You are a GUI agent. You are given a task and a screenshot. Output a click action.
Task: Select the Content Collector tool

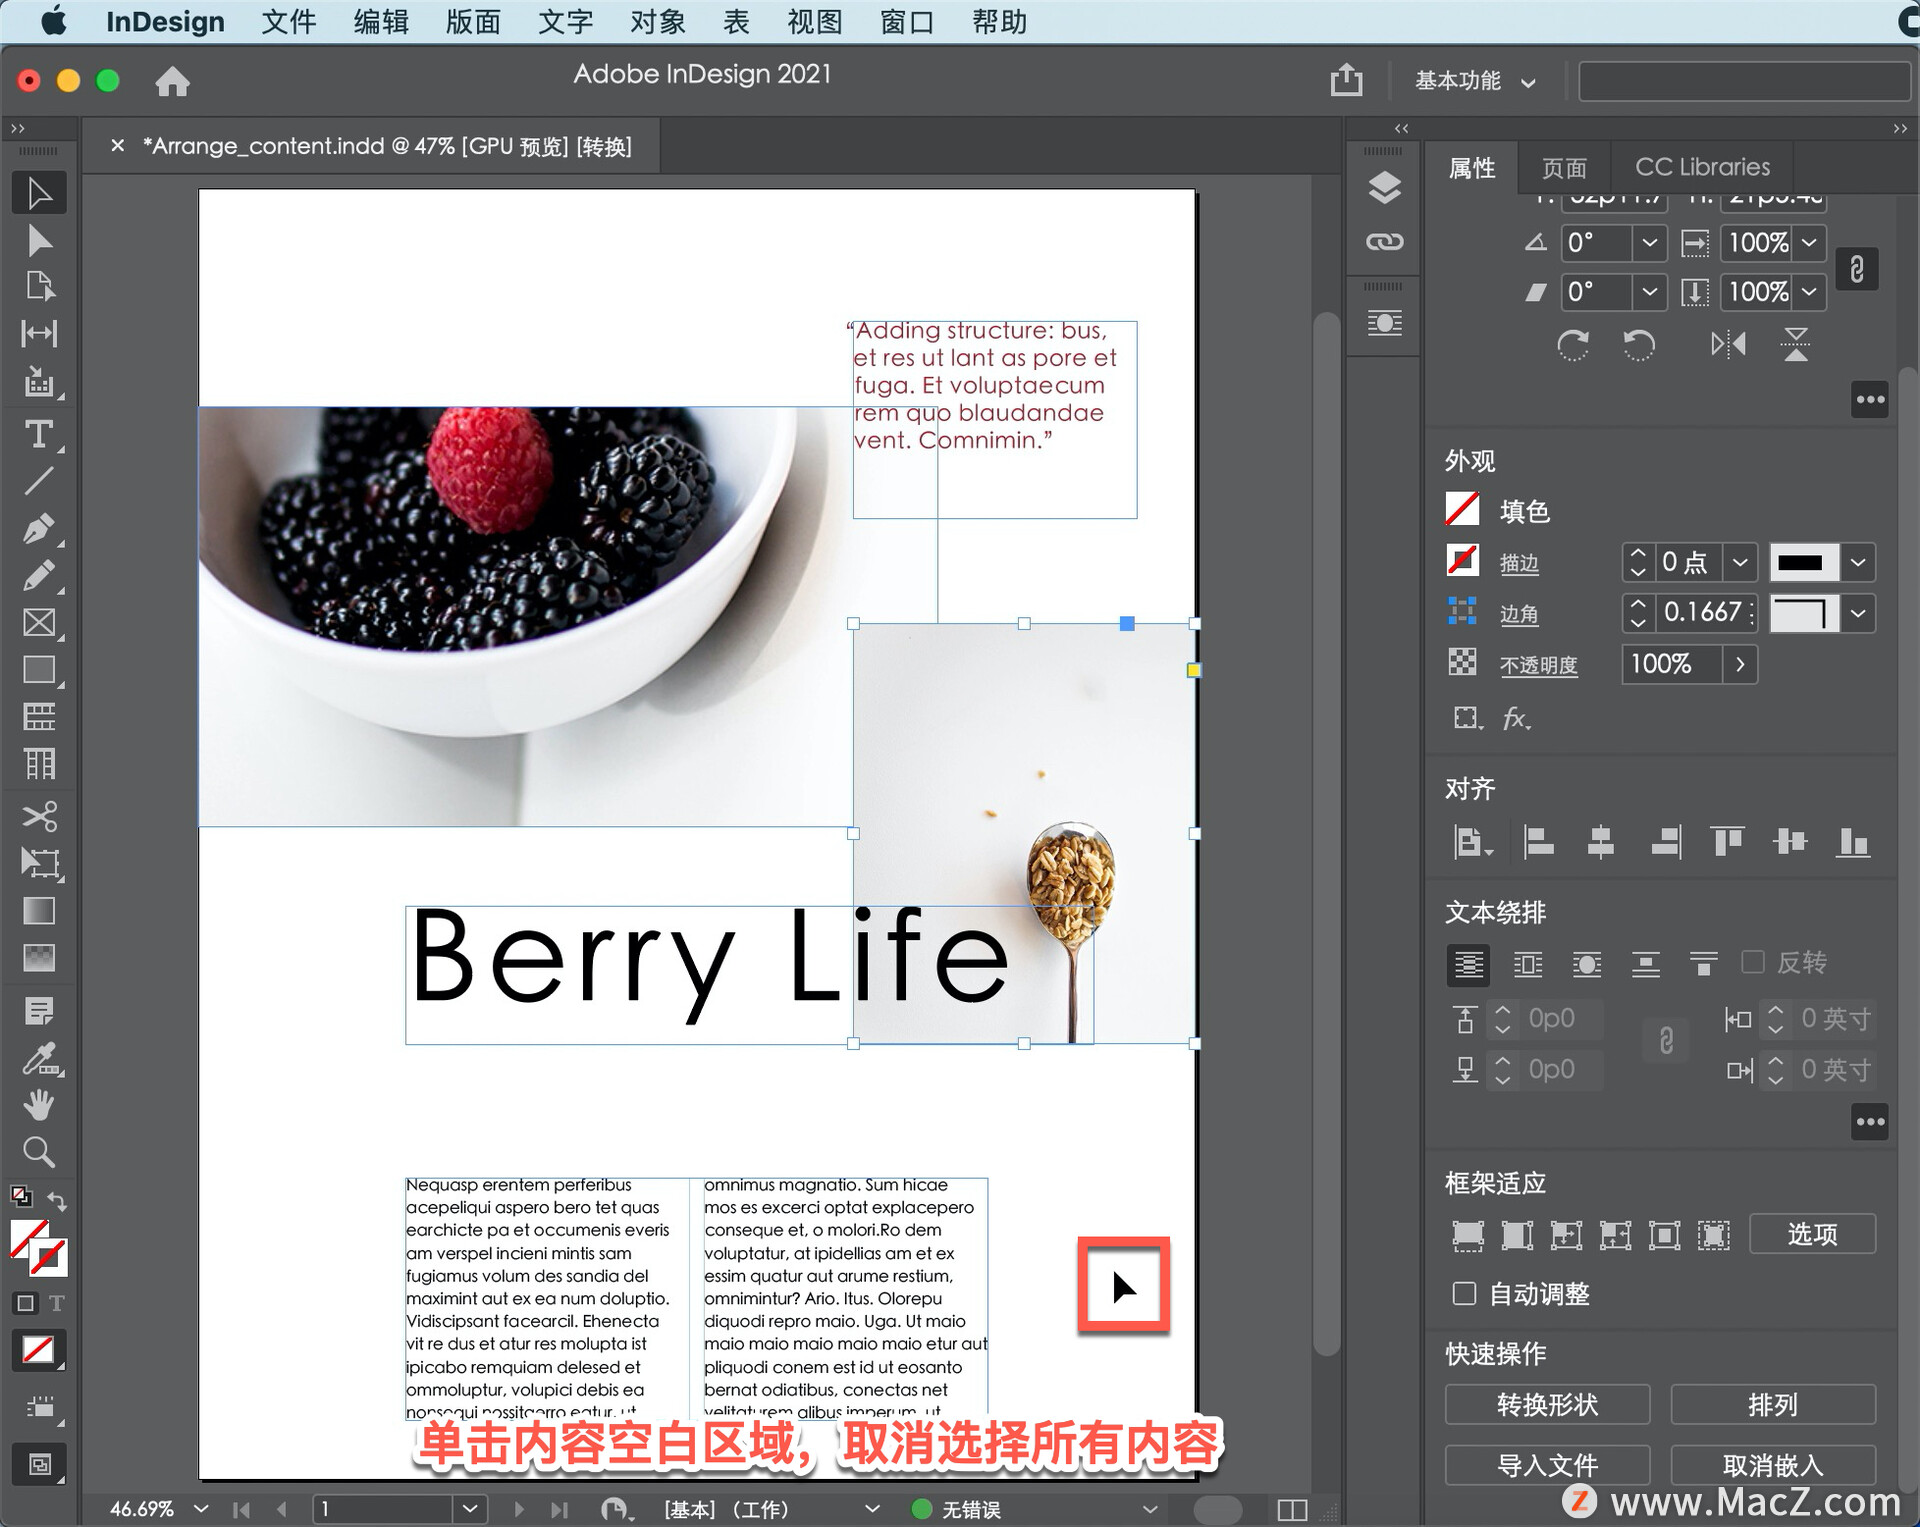[39, 382]
